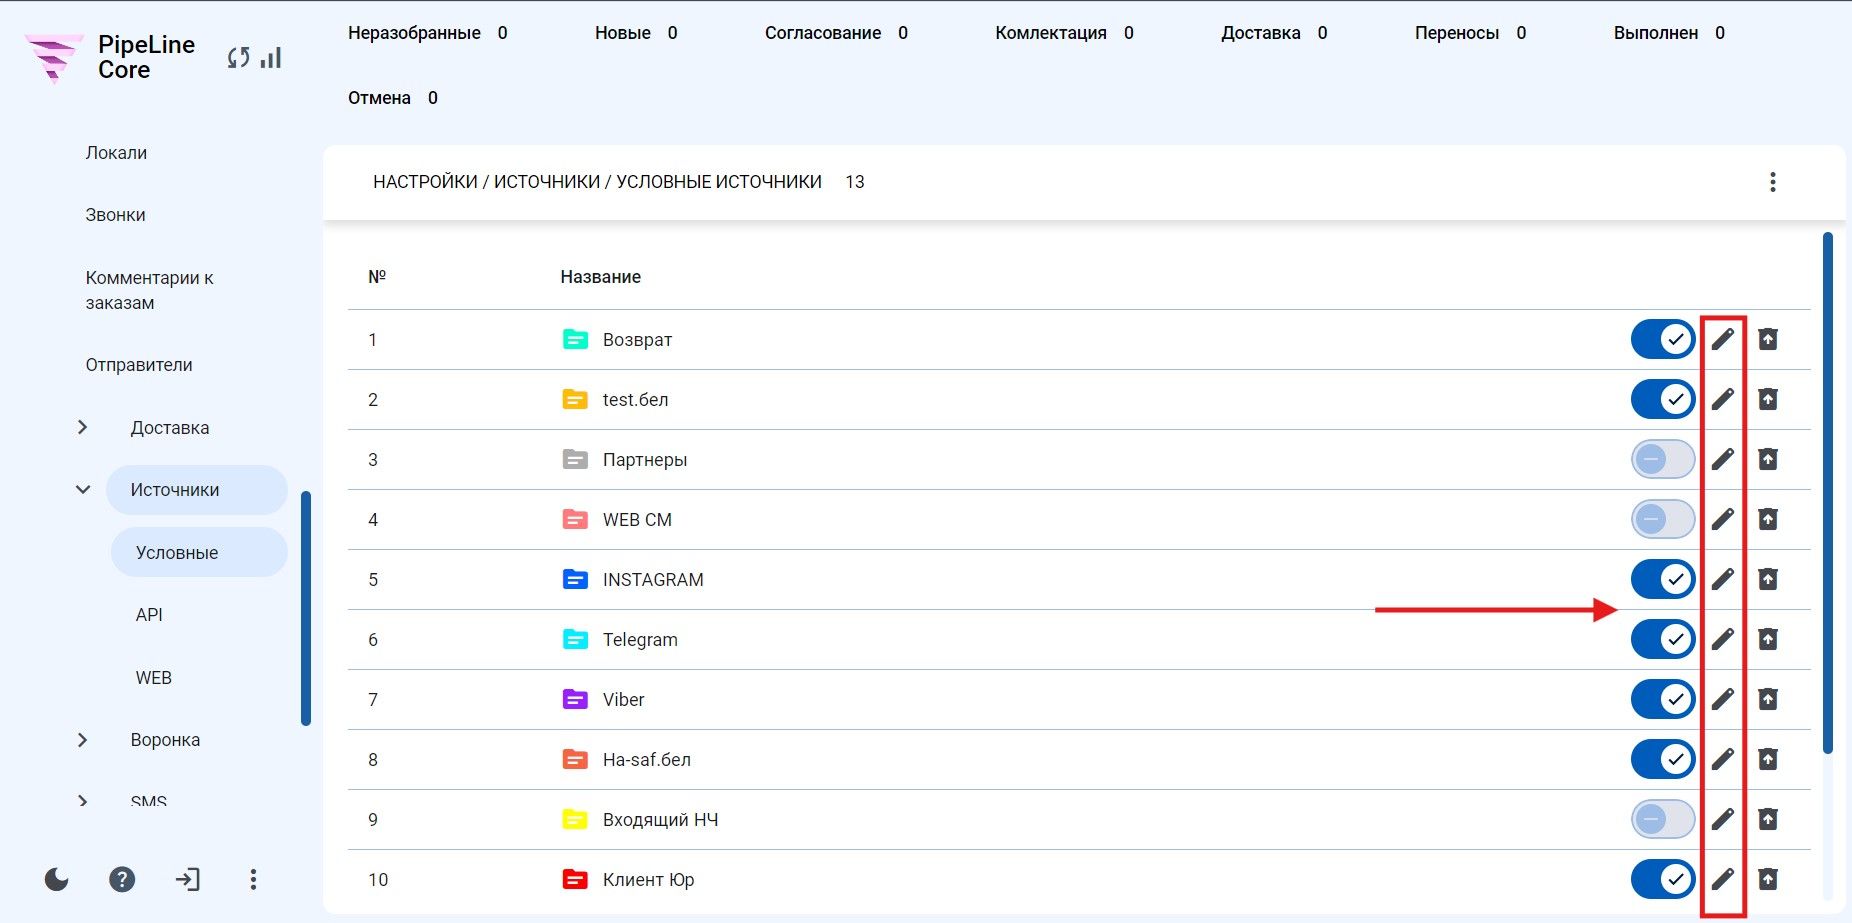Click pencil icon for Партнеры

pos(1722,459)
